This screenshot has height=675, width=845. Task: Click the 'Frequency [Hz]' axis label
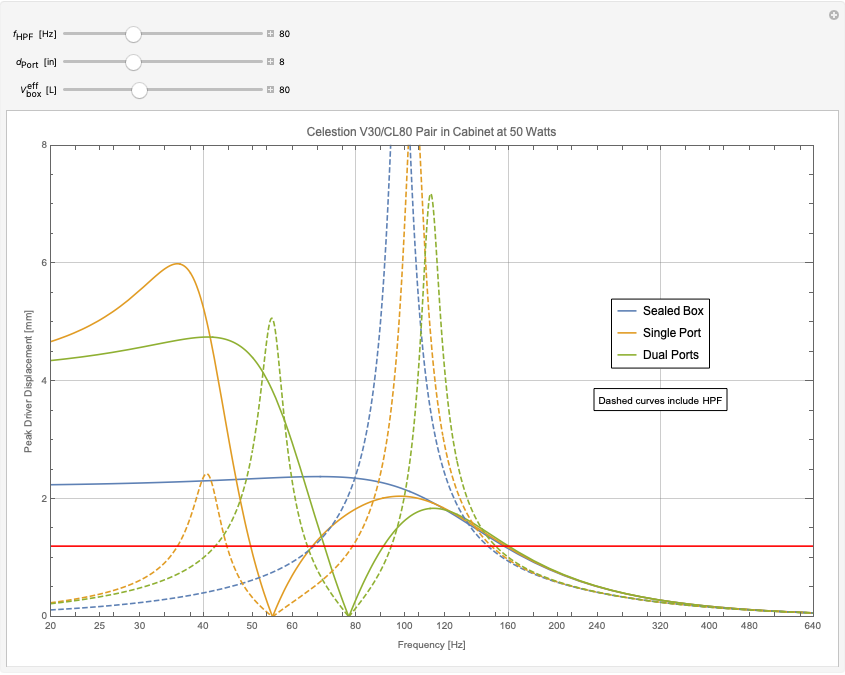[x=432, y=645]
